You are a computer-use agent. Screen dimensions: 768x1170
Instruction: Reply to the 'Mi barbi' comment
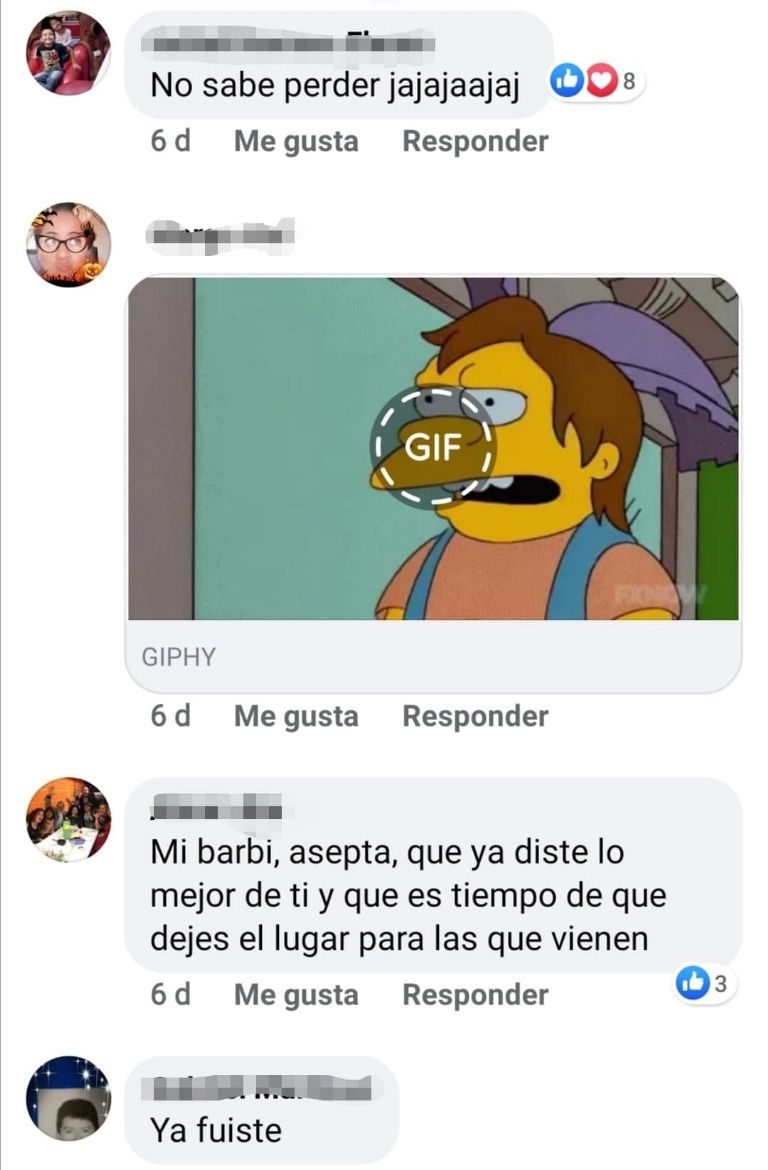click(475, 995)
